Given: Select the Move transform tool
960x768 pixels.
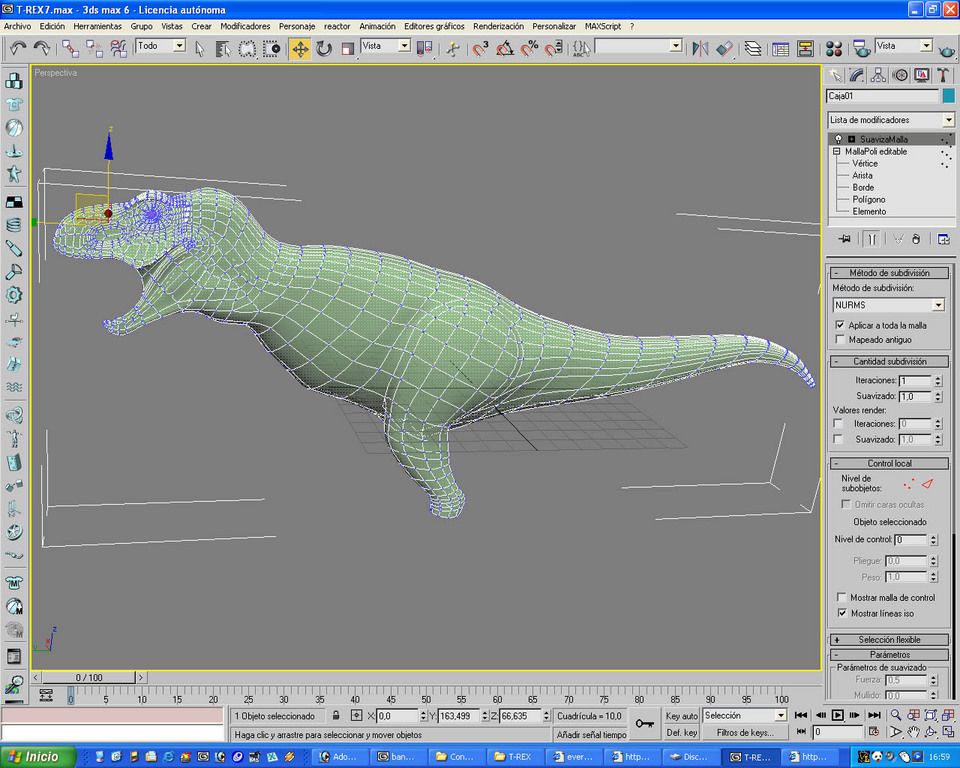Looking at the screenshot, I should click(300, 48).
